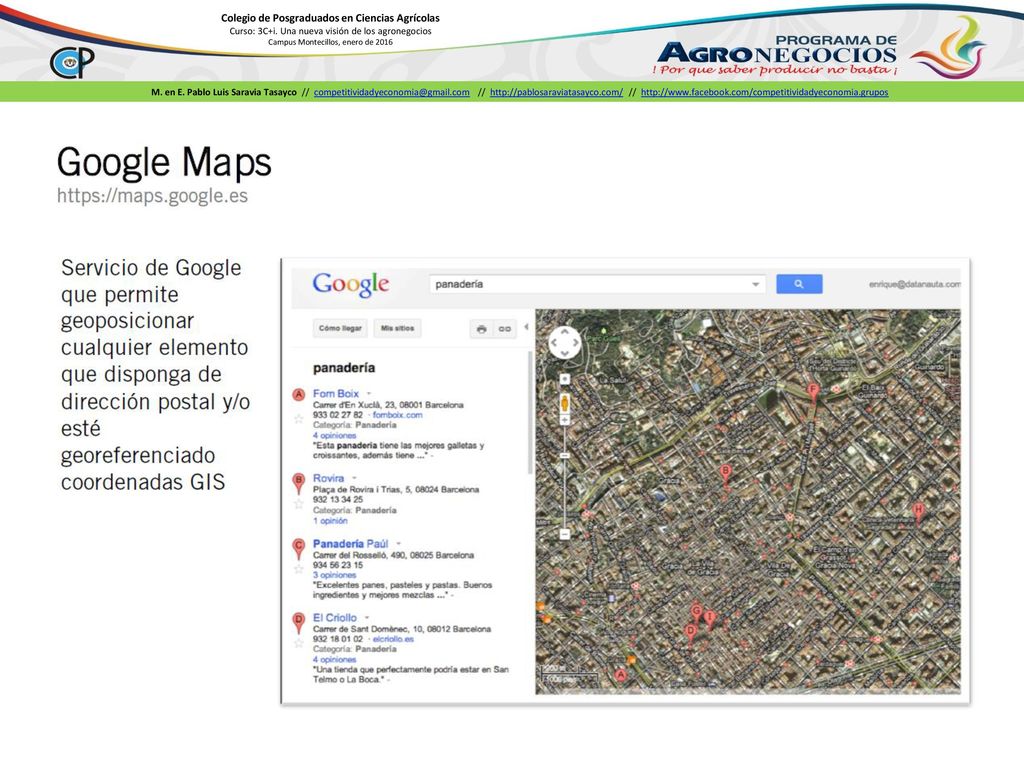Click the Colegio de Posgraduados CP logo
Screen dimensions: 1024x768
pos(72,63)
